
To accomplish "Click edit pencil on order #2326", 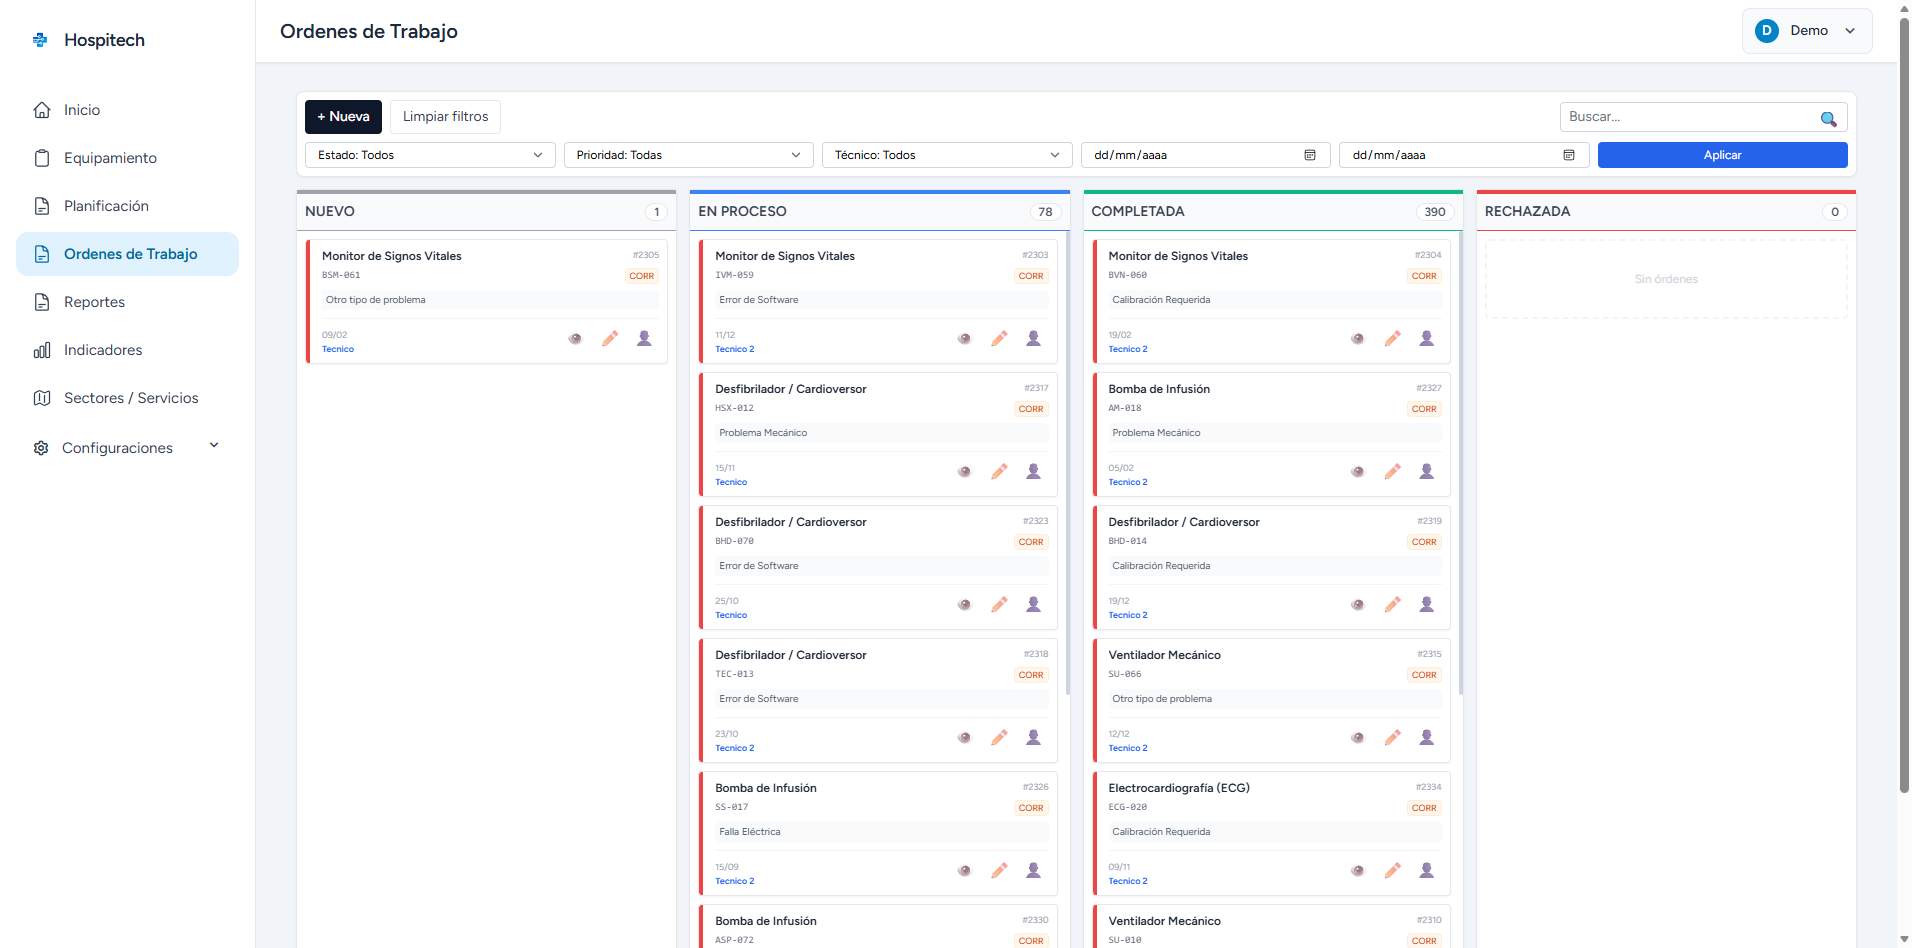I will [x=999, y=871].
